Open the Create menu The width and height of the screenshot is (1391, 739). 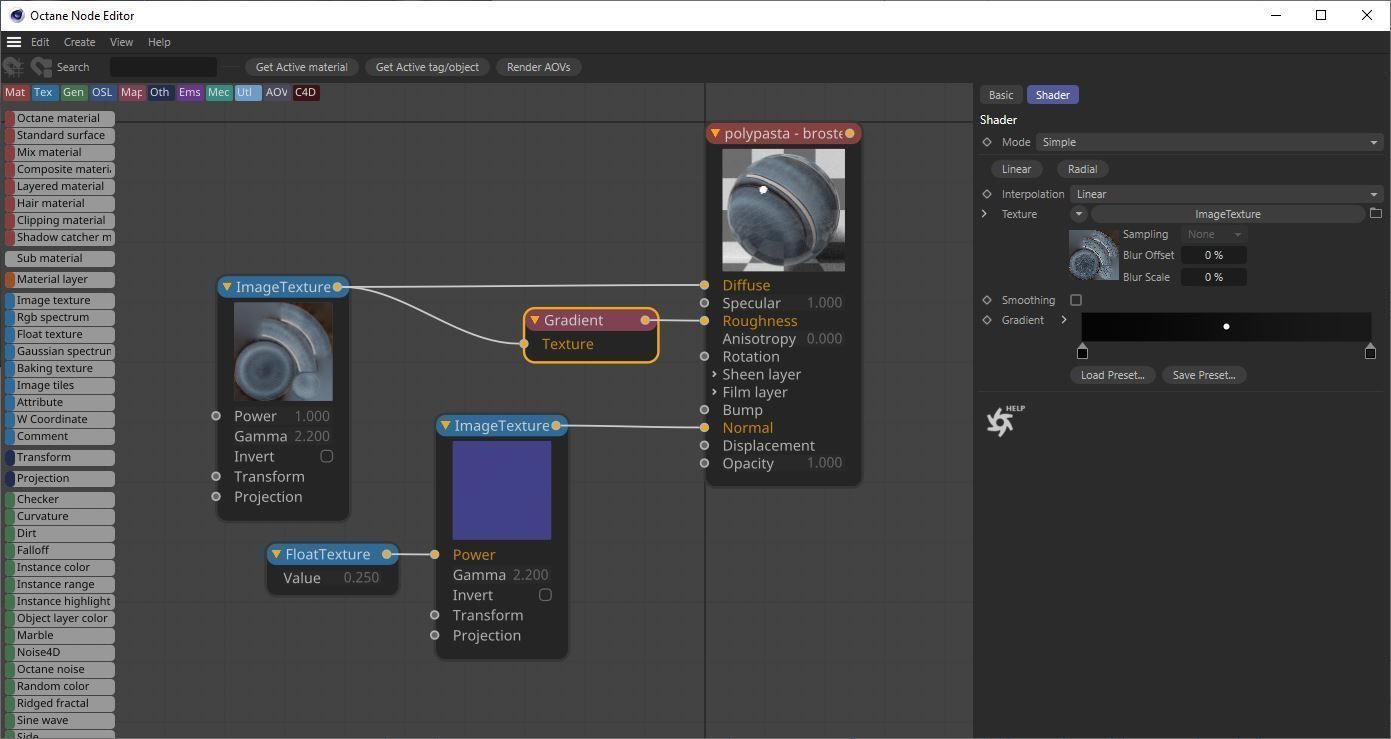pos(80,42)
